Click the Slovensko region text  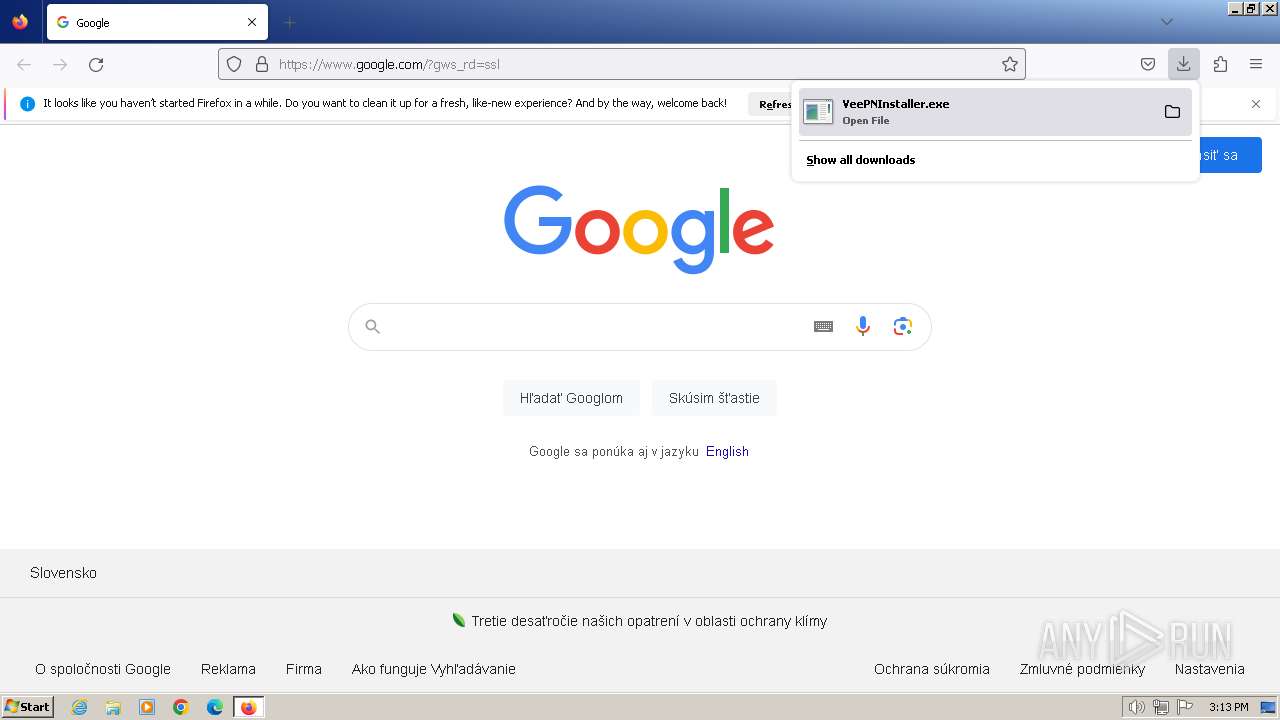click(x=63, y=573)
